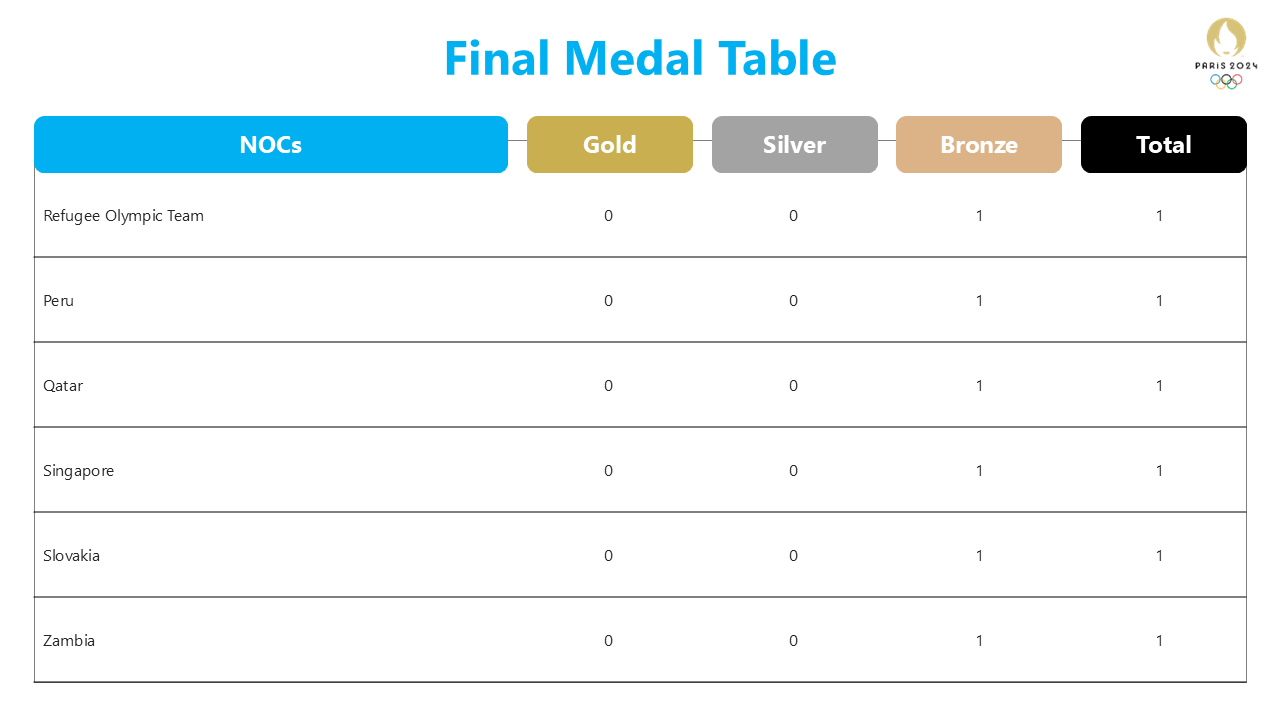
Task: Click Refugee Olympic Team's bronze count
Action: tap(979, 216)
